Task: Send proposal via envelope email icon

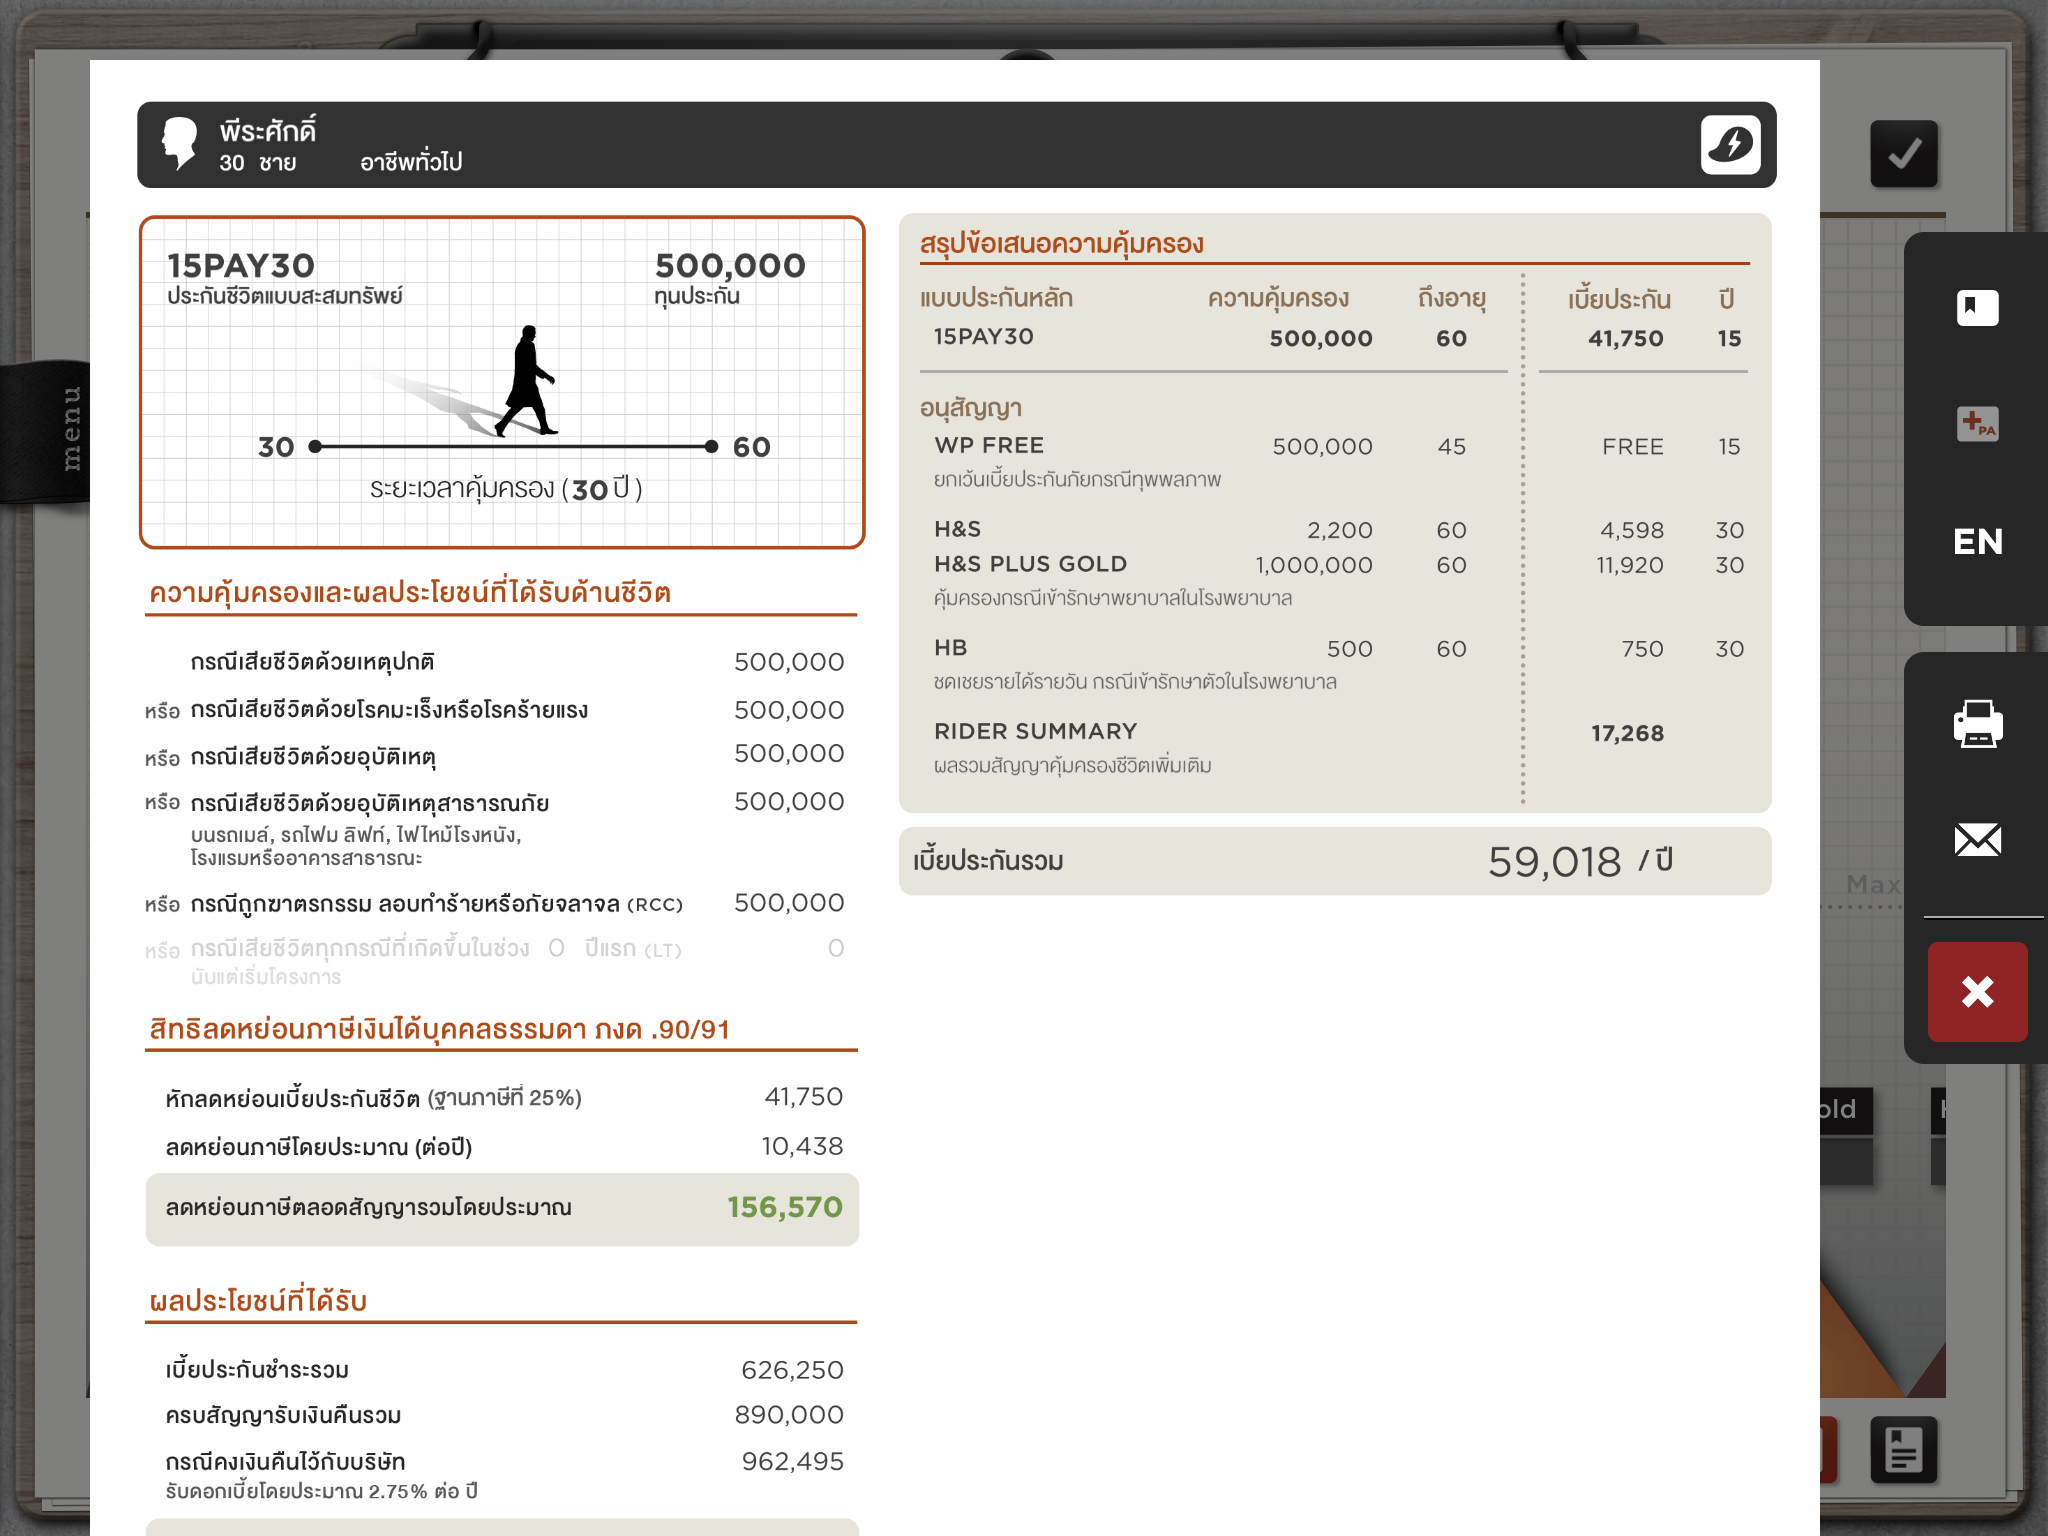Action: 1977,840
